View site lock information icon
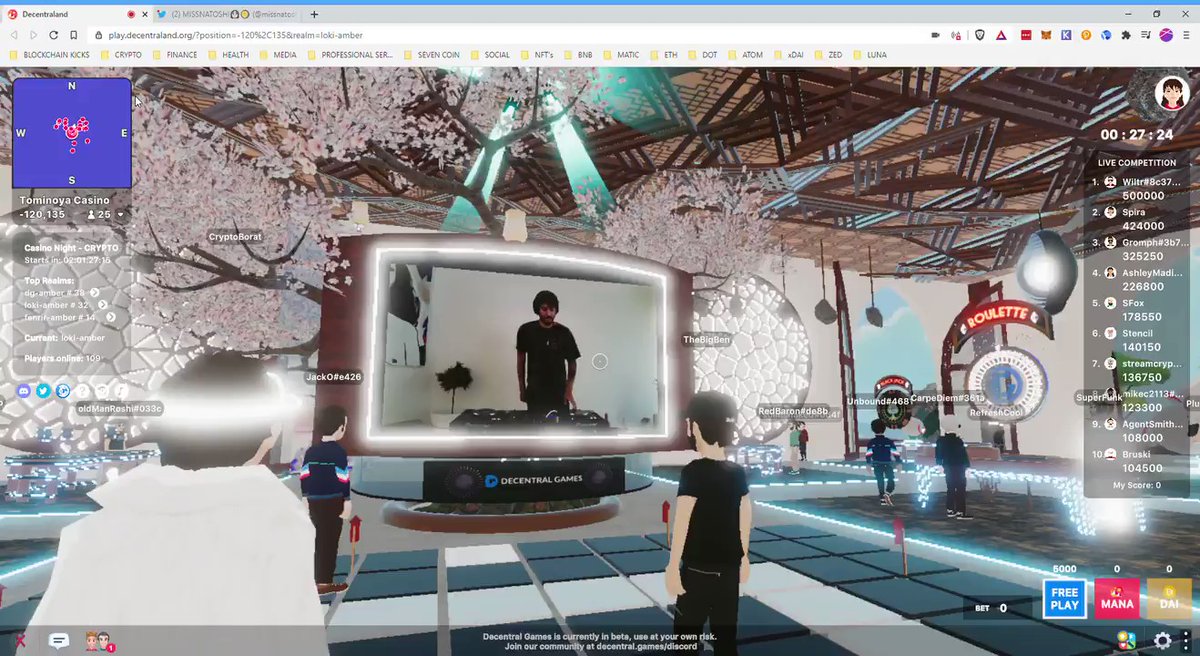Viewport: 1200px width, 656px height. click(98, 35)
